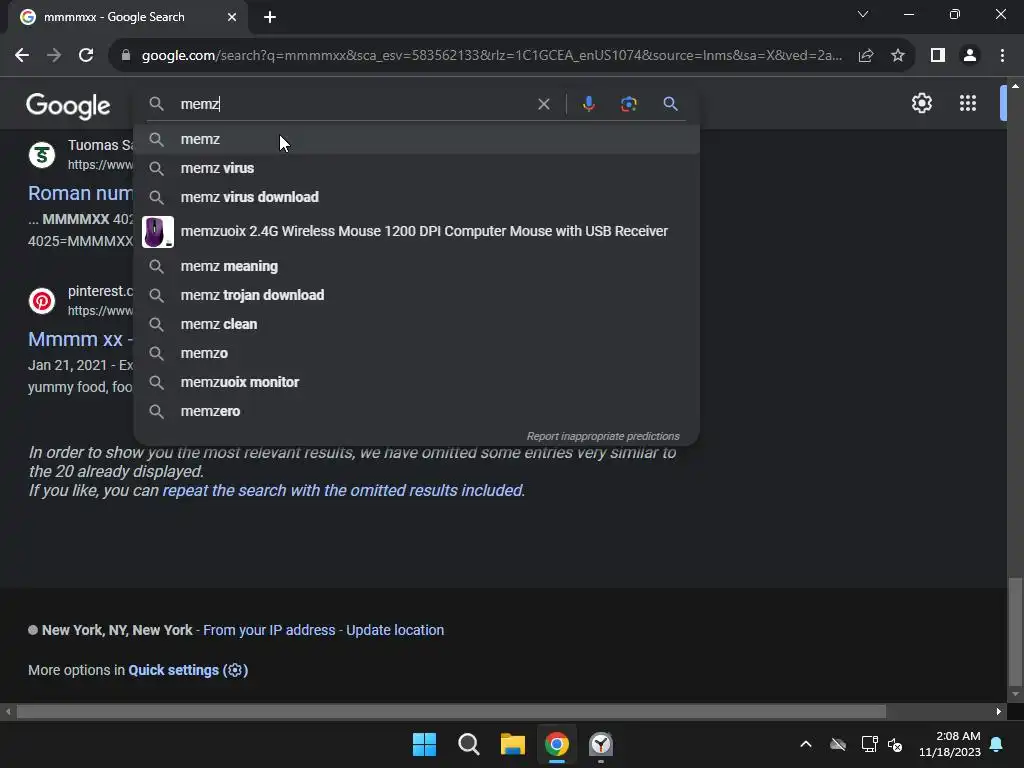View site information via the lock icon
The height and width of the screenshot is (768, 1024).
point(125,56)
